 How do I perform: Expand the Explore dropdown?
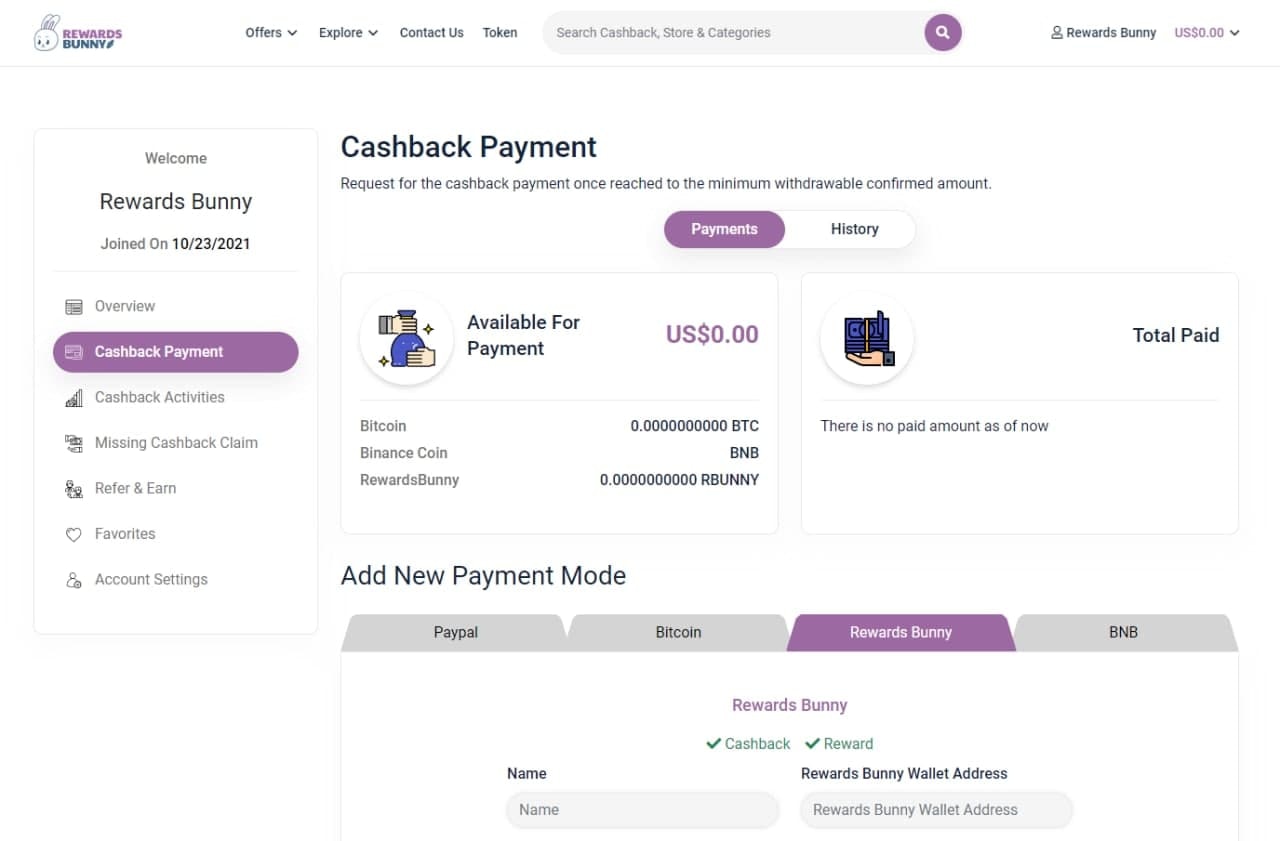(x=347, y=32)
